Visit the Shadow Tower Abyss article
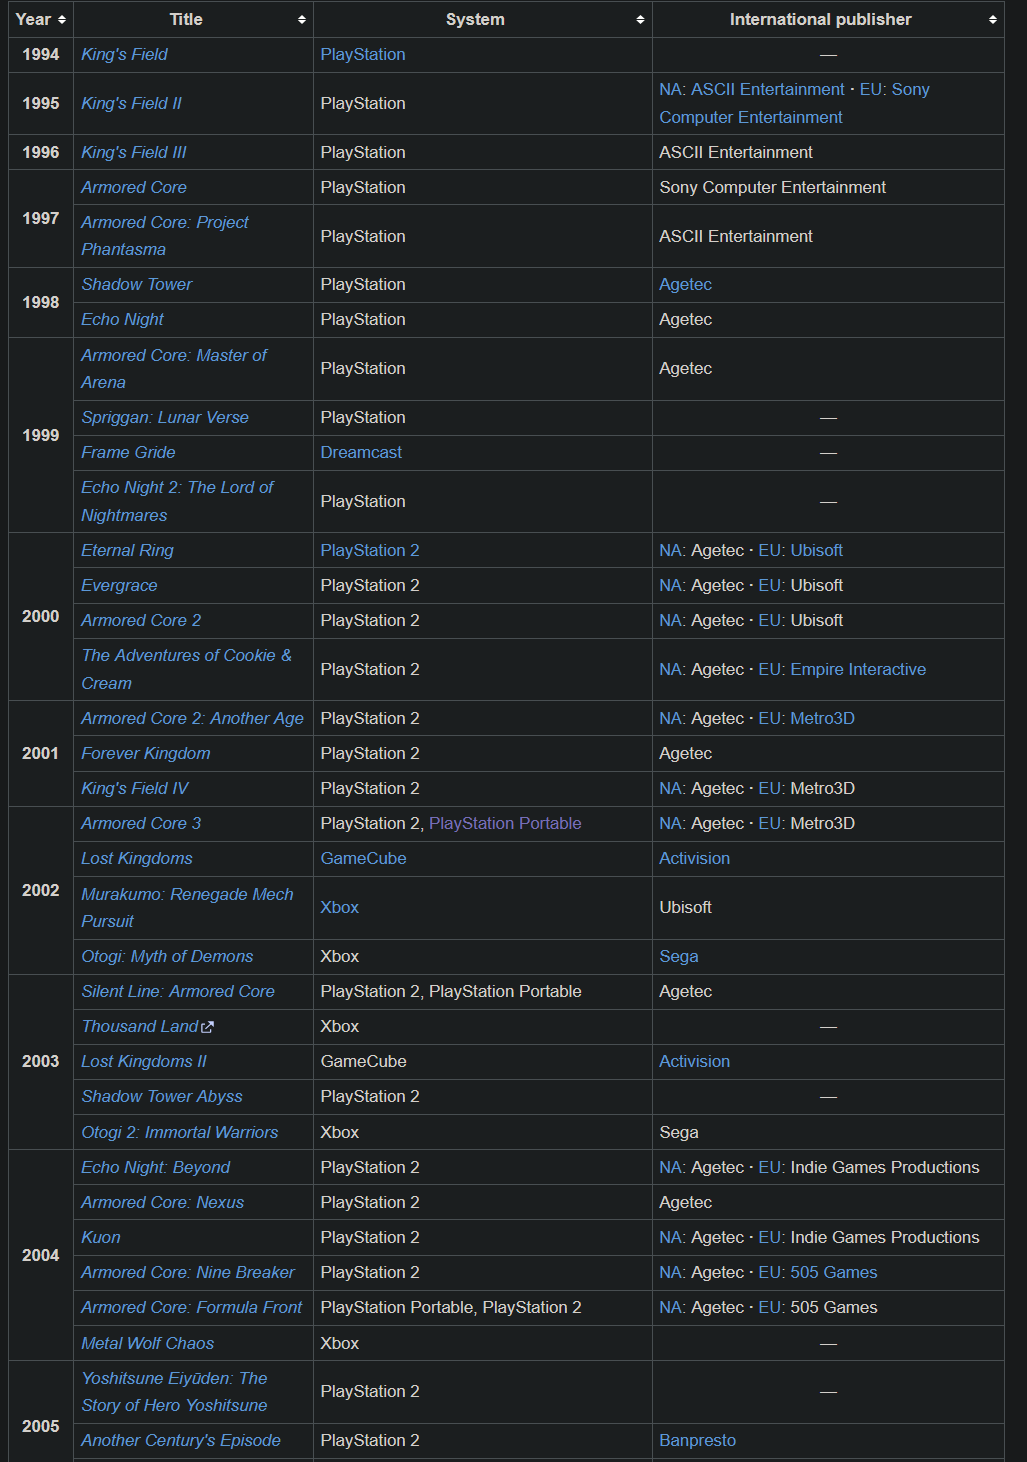The image size is (1027, 1462). (x=162, y=1096)
